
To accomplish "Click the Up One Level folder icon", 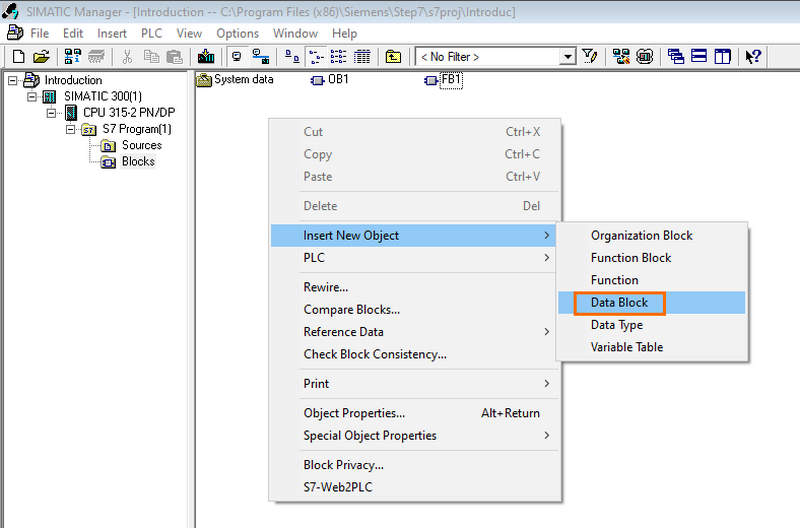I will (393, 56).
